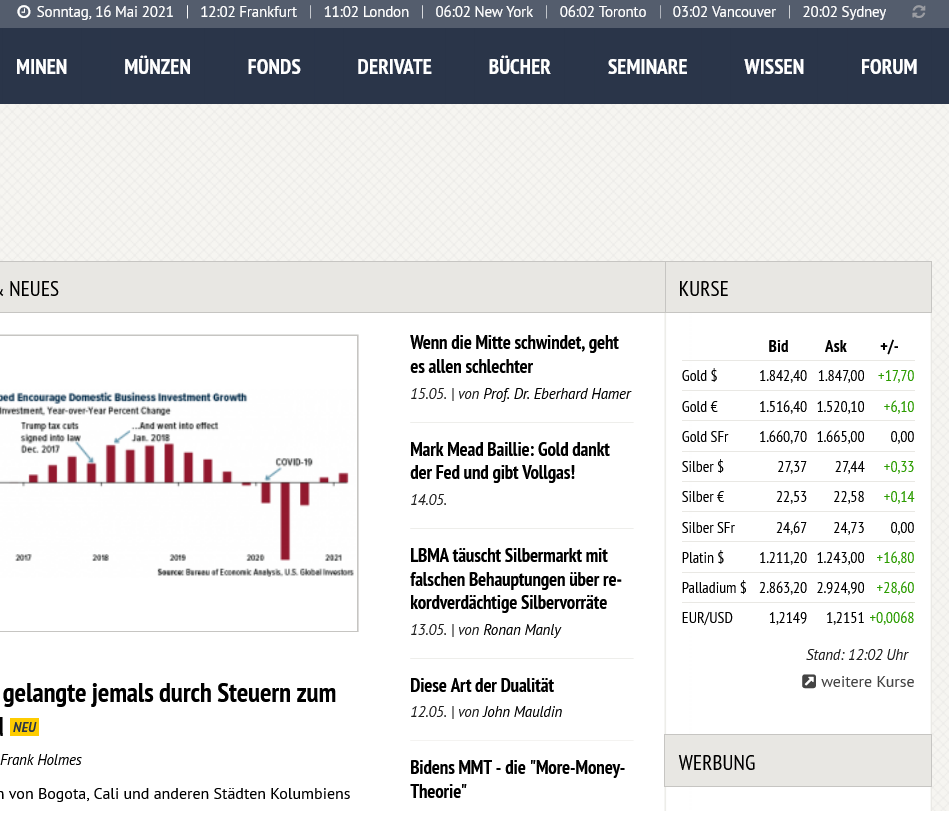Click the refresh icon in the top bar
The width and height of the screenshot is (952, 813).
(x=919, y=12)
